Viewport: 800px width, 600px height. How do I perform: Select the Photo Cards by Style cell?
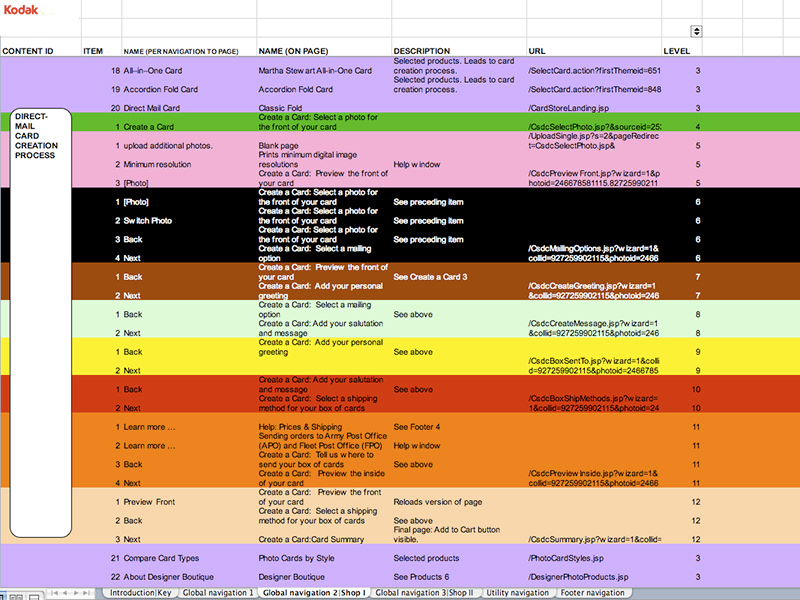296,558
